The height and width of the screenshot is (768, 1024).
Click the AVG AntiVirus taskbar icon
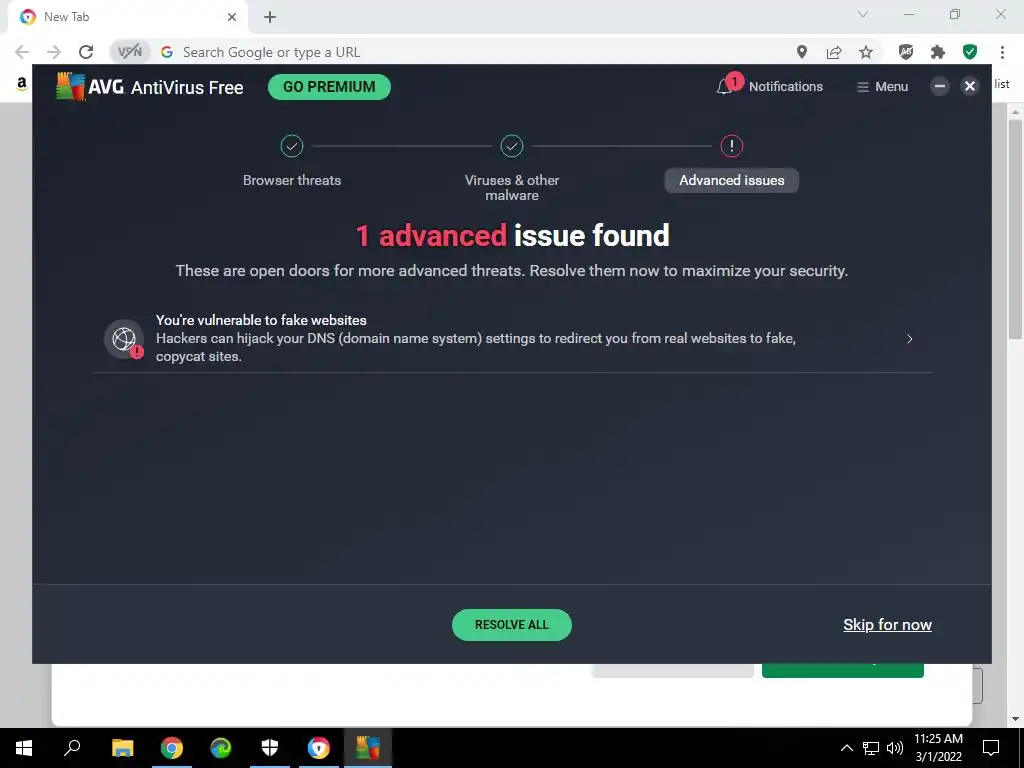tap(368, 748)
